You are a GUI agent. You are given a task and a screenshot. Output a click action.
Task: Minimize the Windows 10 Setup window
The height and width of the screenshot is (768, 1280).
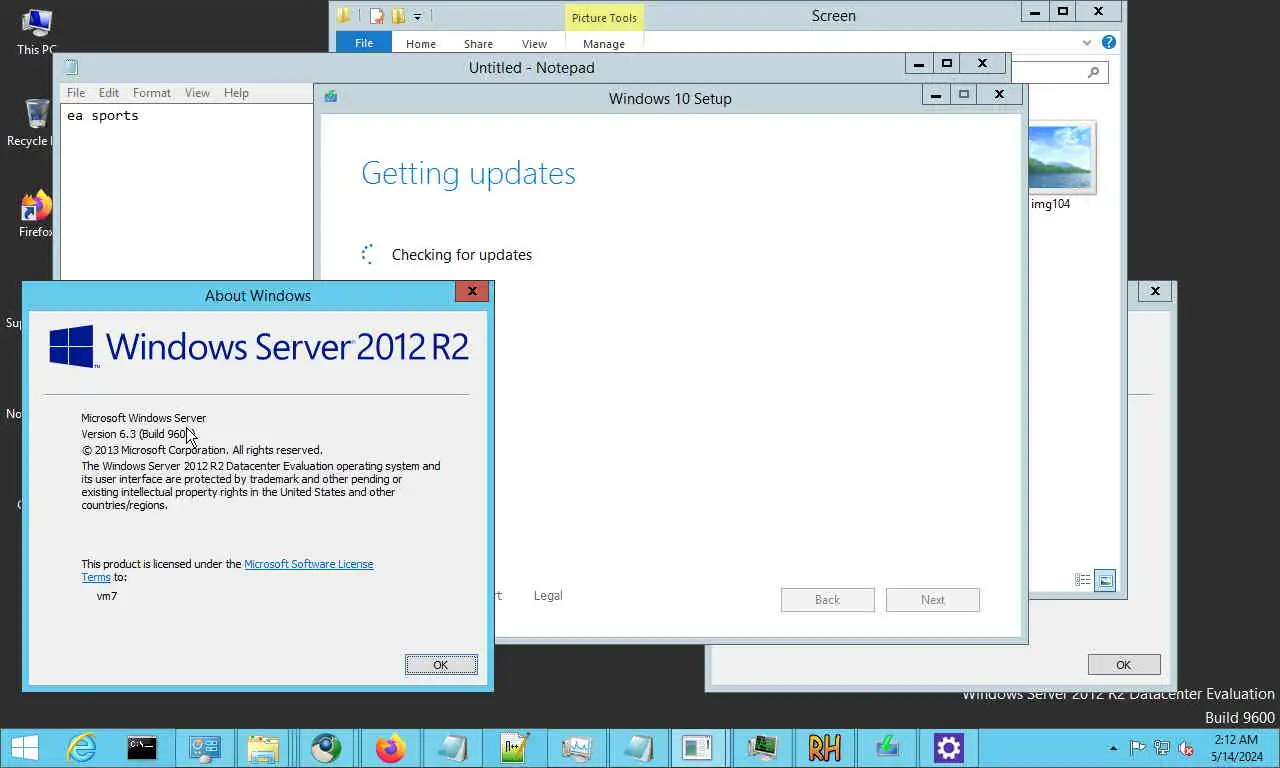click(x=935, y=95)
